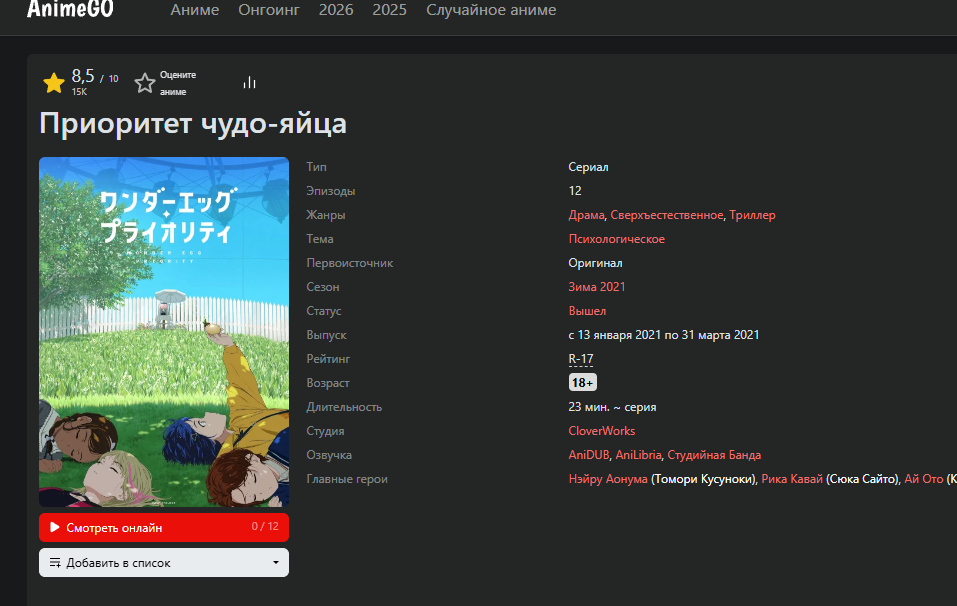The image size is (957, 606).
Task: Click the AnimeGO logo
Action: (x=70, y=9)
